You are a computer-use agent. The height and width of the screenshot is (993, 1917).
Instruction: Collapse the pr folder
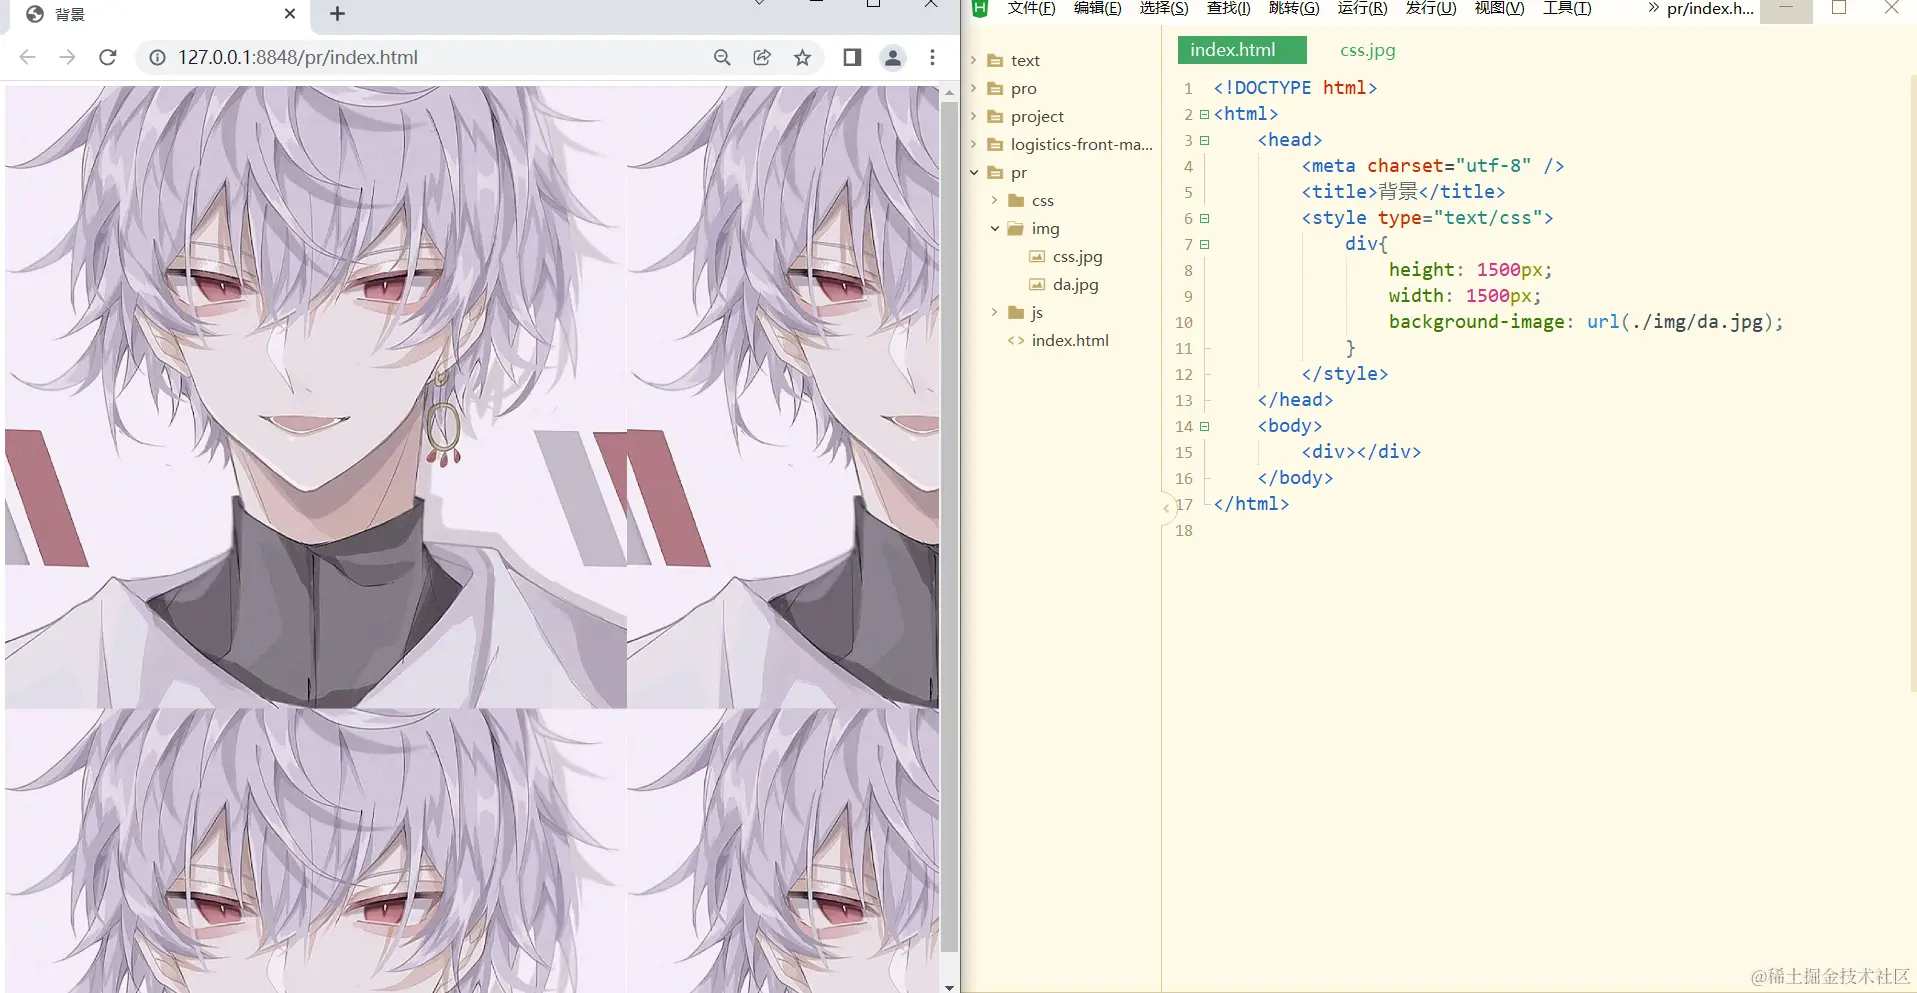click(x=973, y=172)
